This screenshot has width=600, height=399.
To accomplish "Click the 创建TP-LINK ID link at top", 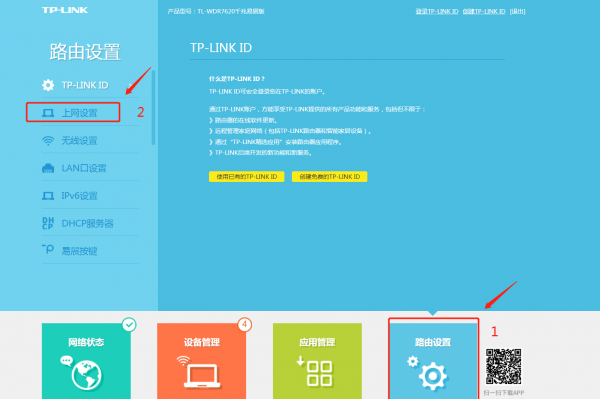I will click(484, 11).
